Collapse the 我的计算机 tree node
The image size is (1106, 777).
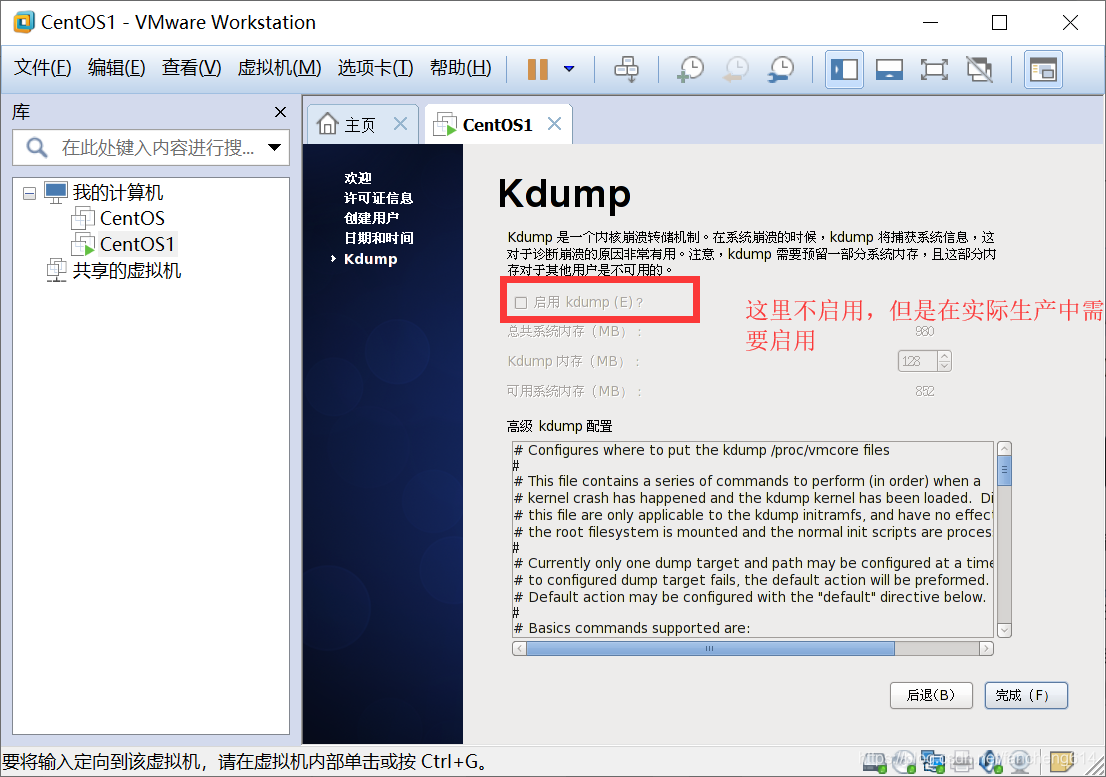pos(29,192)
